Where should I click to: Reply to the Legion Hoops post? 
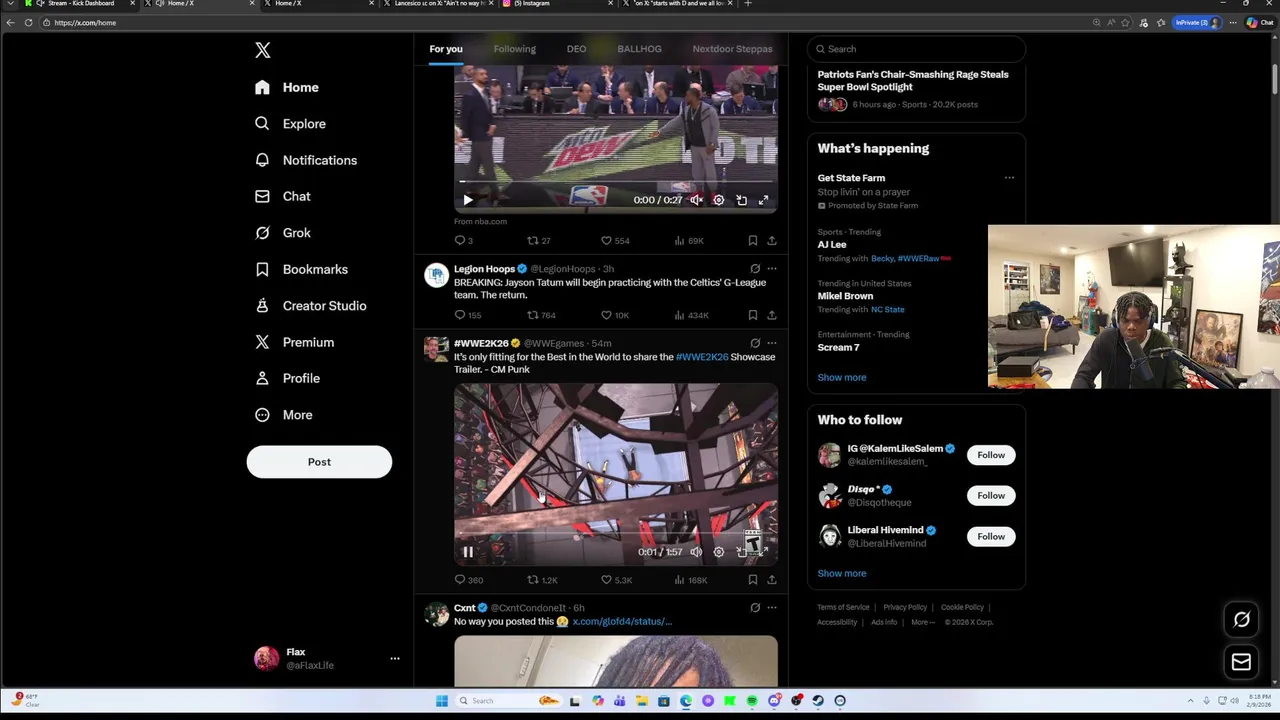(467, 315)
